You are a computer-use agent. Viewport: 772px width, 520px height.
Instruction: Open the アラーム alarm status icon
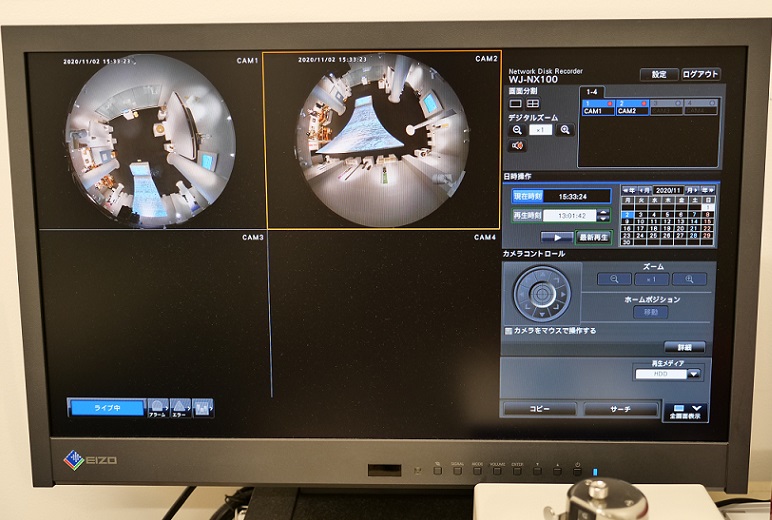click(158, 407)
